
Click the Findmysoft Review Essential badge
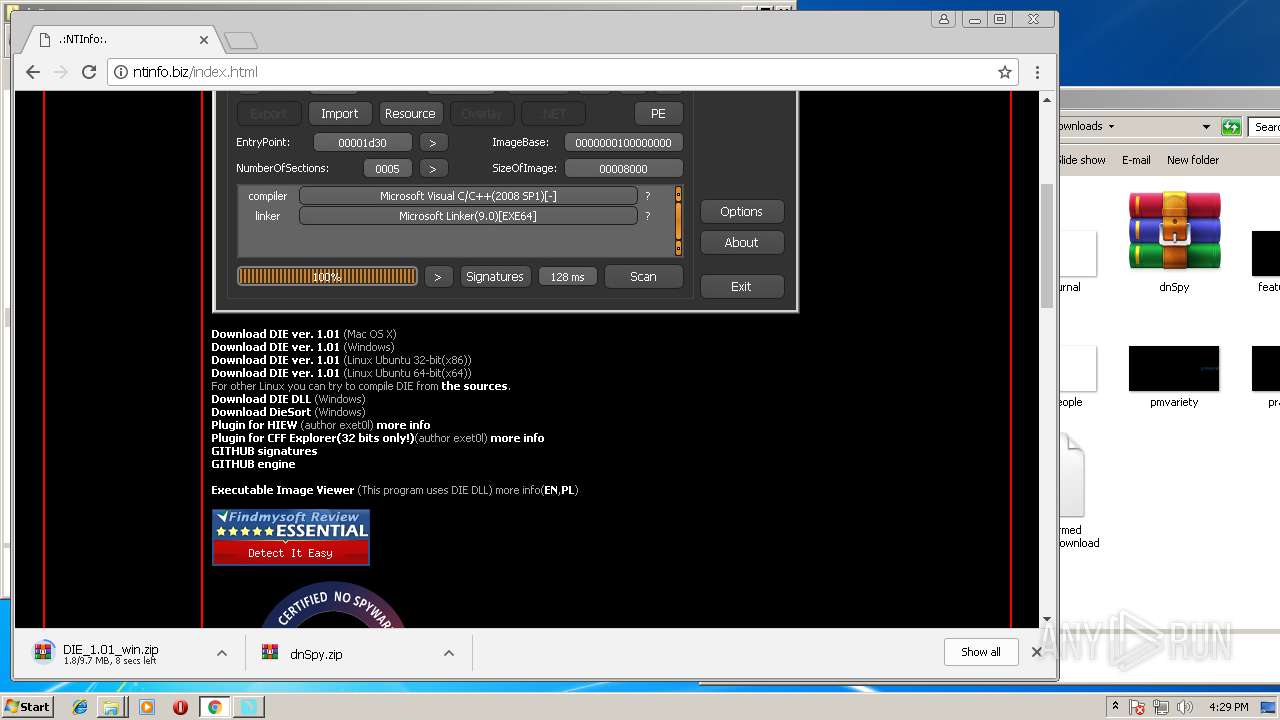pyautogui.click(x=291, y=537)
